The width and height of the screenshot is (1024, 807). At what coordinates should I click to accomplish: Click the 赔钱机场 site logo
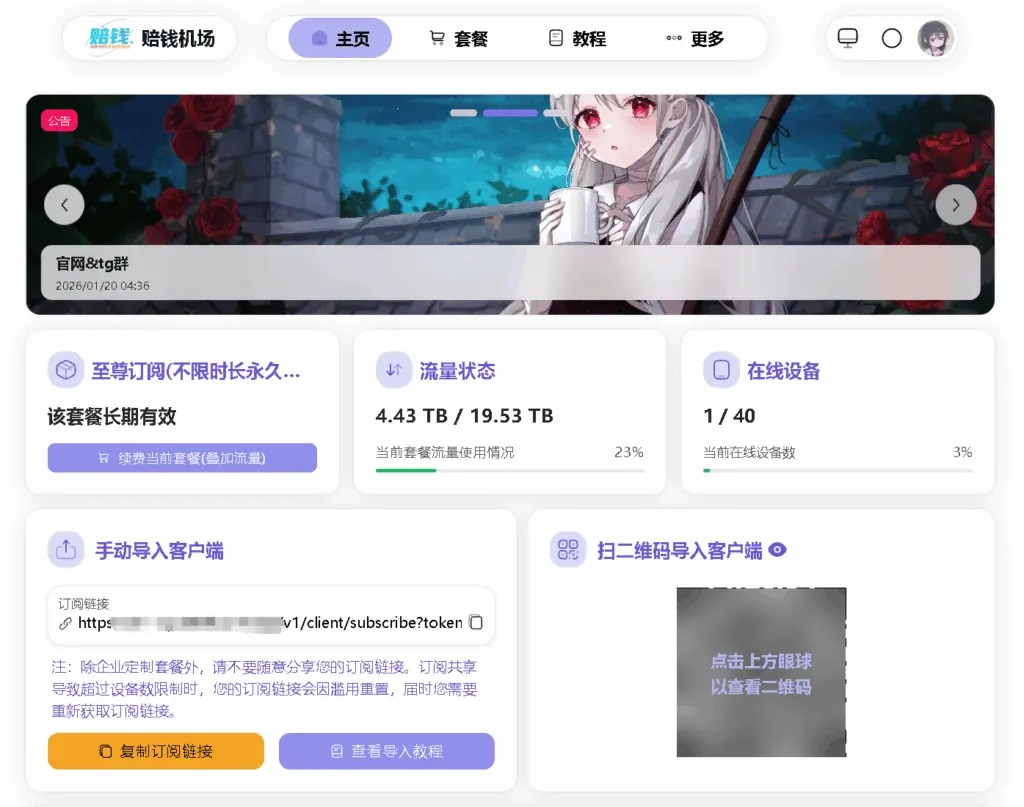click(x=150, y=39)
